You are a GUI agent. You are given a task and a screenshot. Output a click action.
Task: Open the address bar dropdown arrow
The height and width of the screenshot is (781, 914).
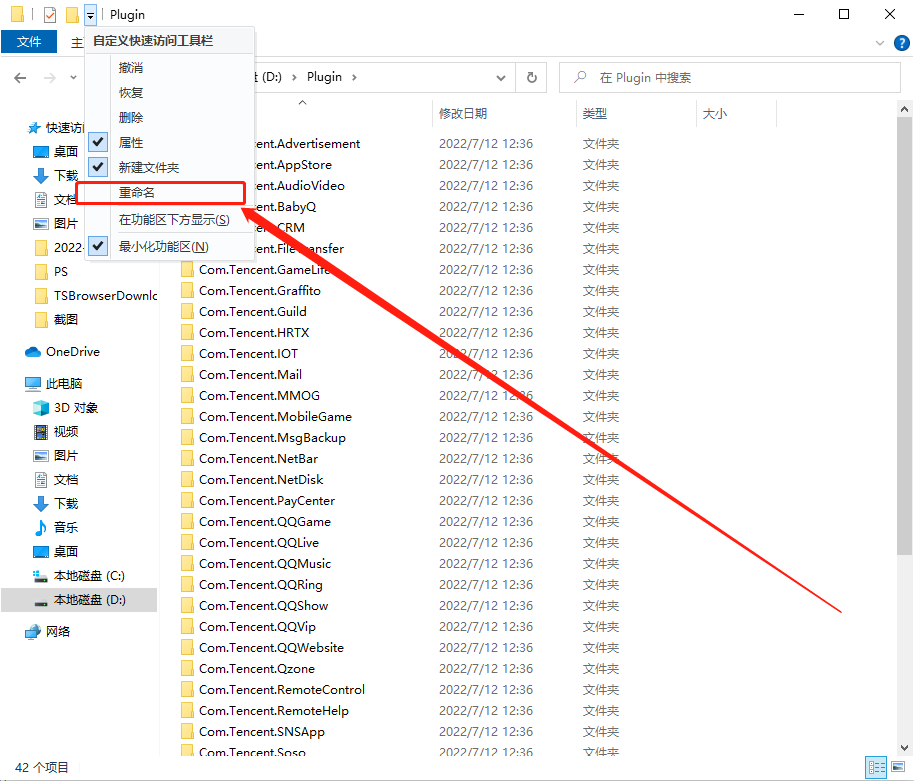pos(500,77)
